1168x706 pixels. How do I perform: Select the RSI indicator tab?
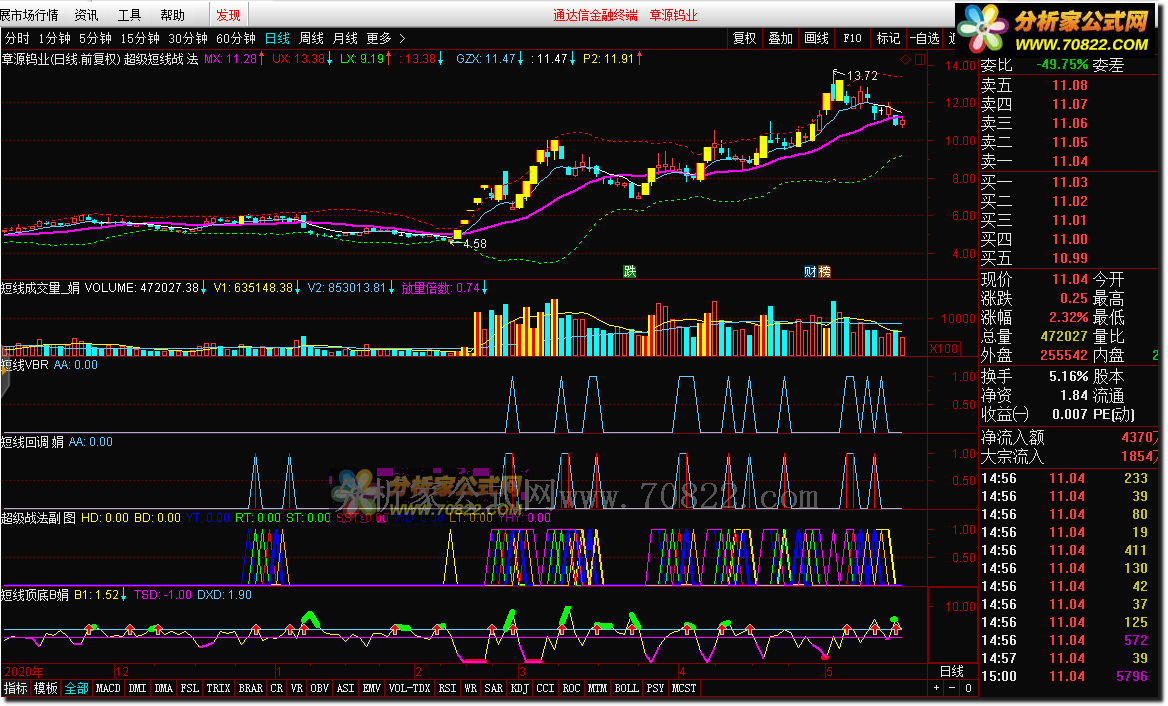click(447, 688)
